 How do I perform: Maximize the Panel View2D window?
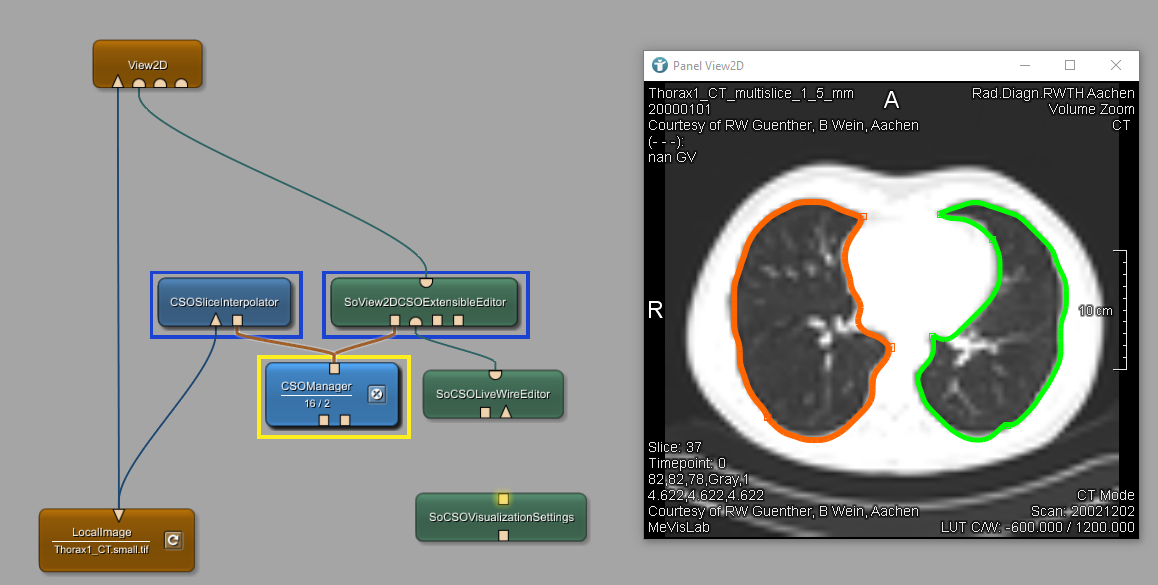pyautogui.click(x=1070, y=65)
